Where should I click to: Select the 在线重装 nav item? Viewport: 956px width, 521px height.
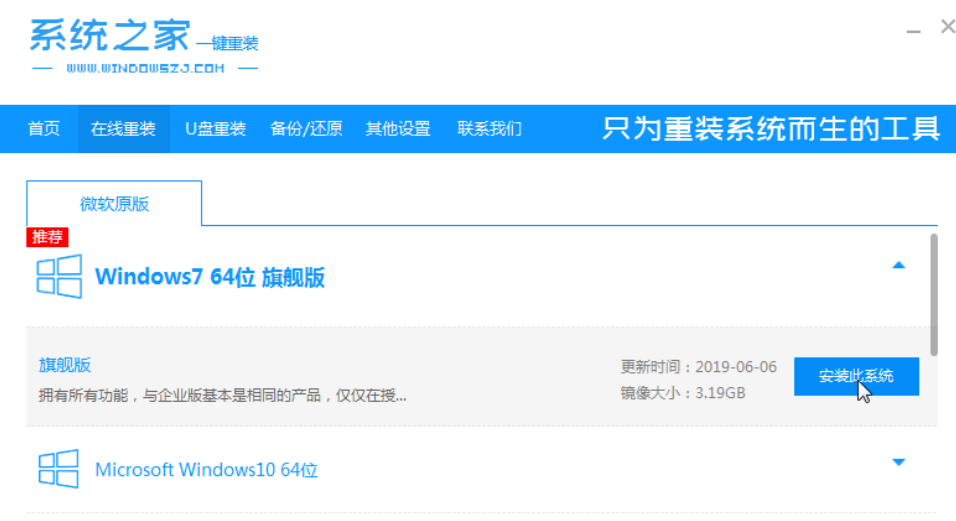pyautogui.click(x=123, y=129)
